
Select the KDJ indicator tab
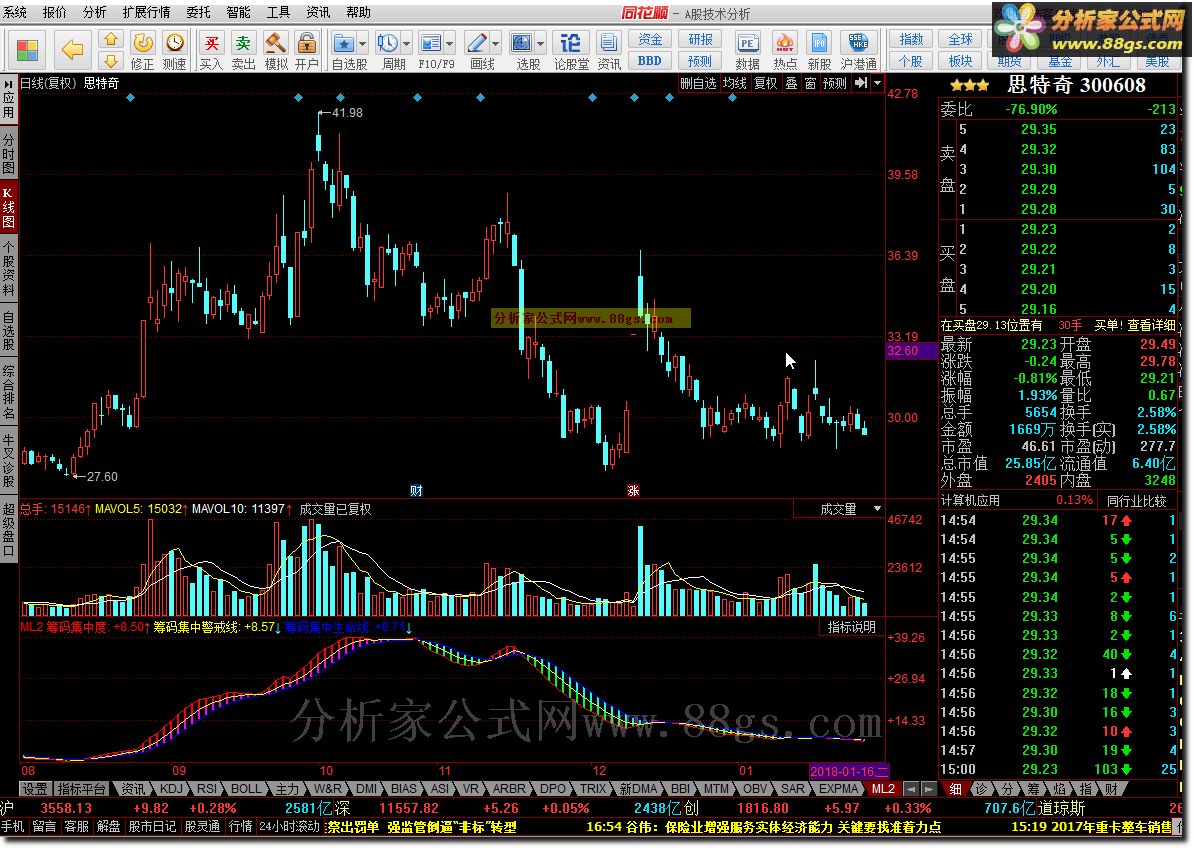tap(171, 789)
